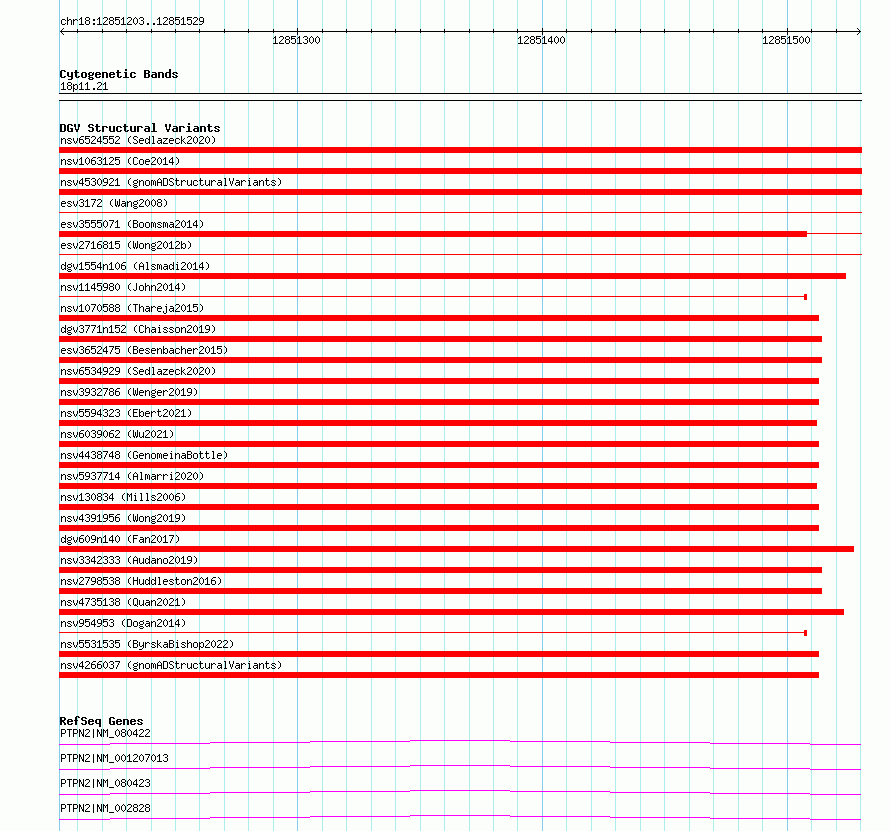Open nsv3932786 (Wenger2019) variant

coord(129,392)
